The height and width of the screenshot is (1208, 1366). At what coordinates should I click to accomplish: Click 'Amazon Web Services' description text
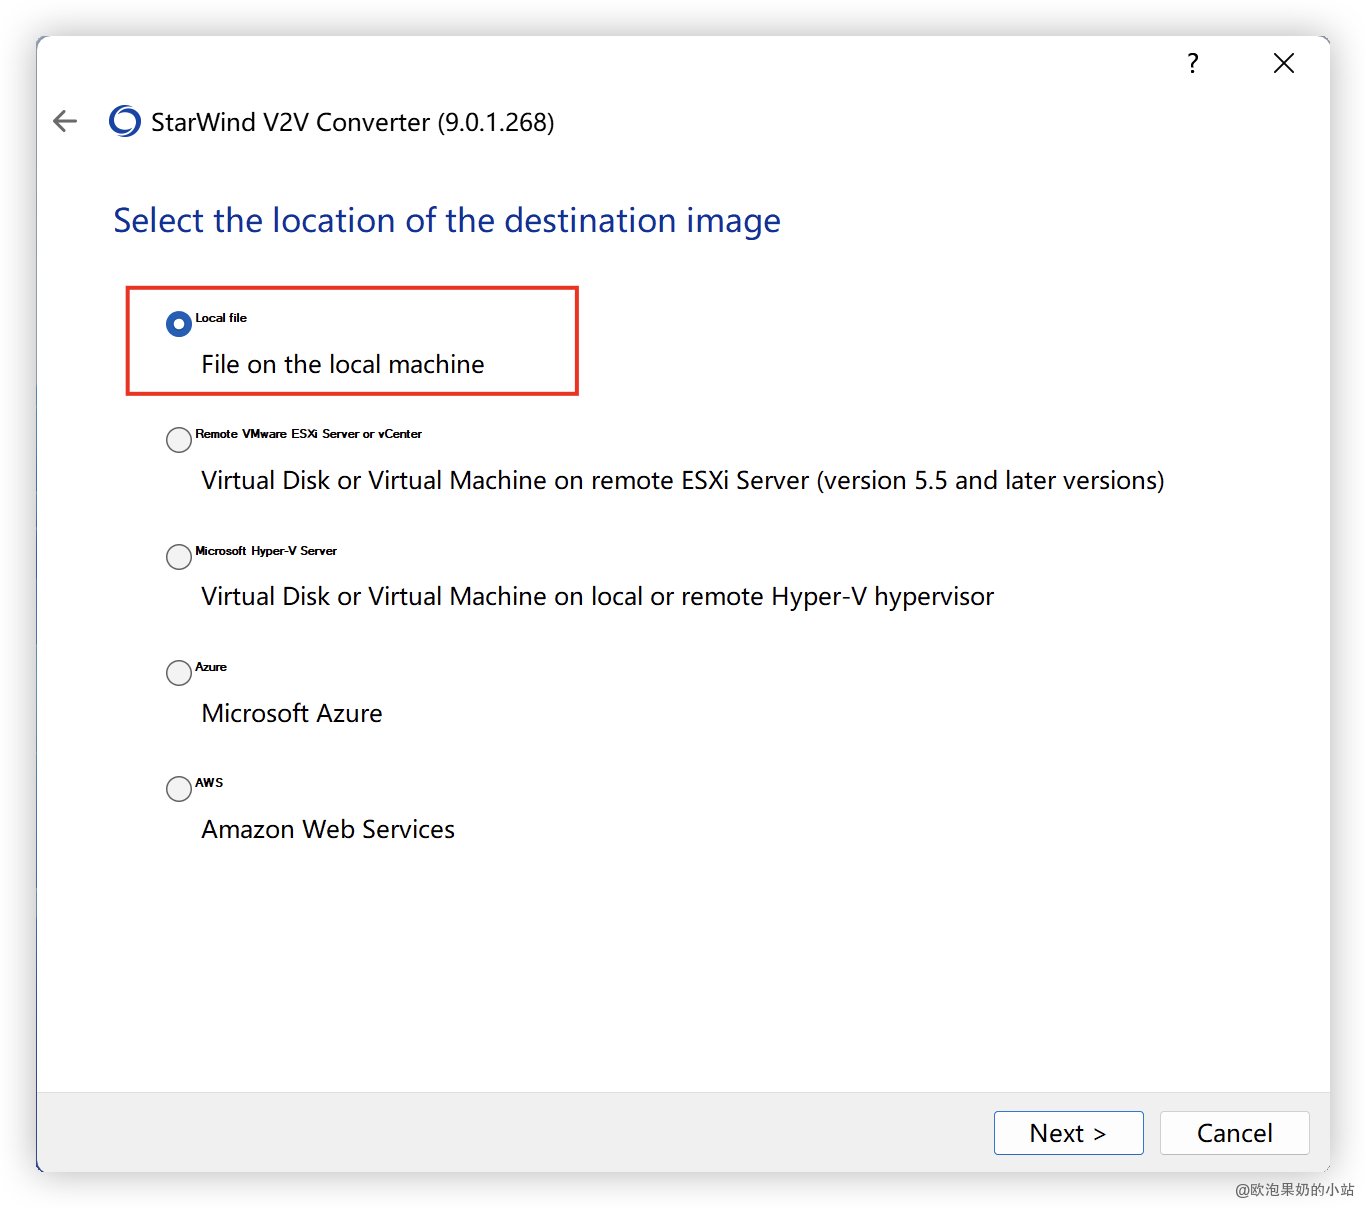coord(328,829)
